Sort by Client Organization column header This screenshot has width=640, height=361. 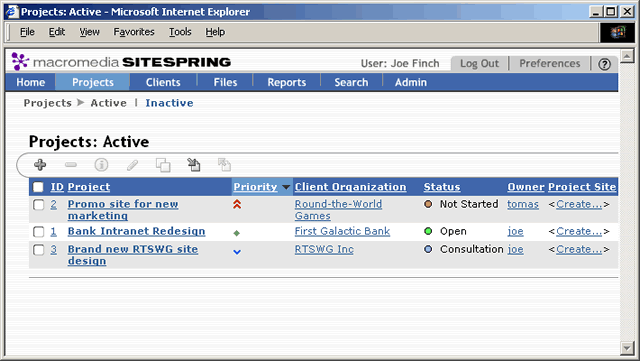pyautogui.click(x=351, y=187)
